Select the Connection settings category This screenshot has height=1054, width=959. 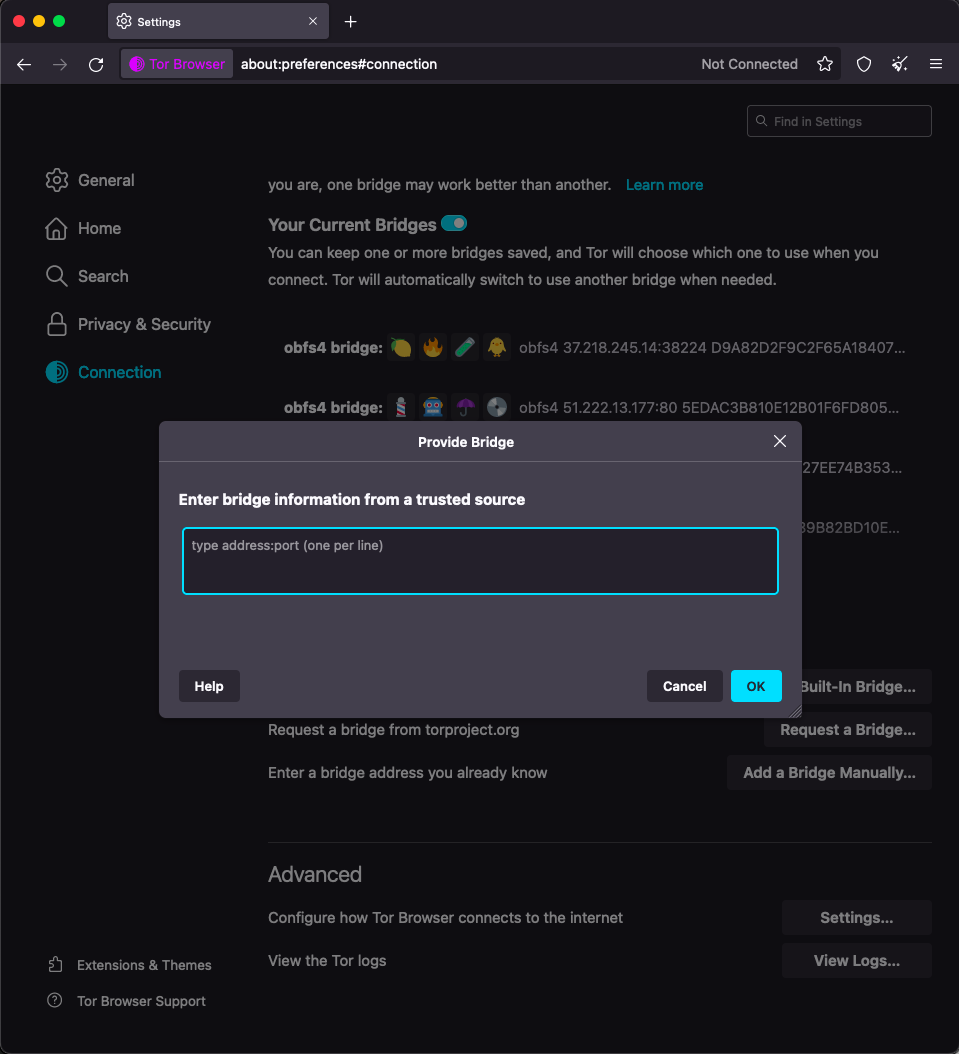click(x=103, y=372)
